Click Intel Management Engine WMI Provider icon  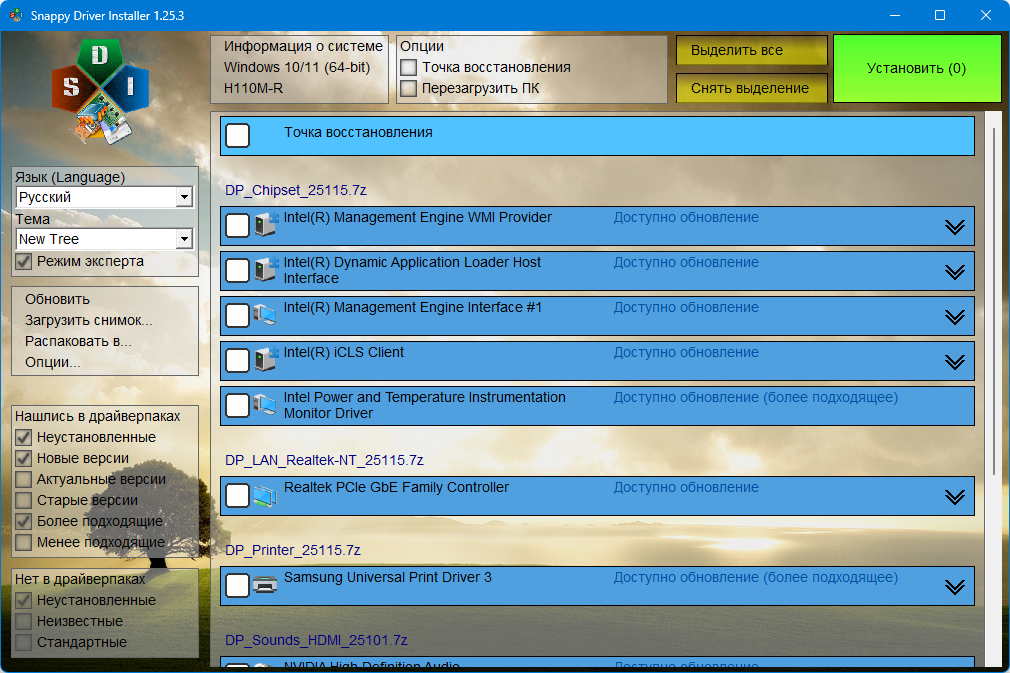[266, 225]
